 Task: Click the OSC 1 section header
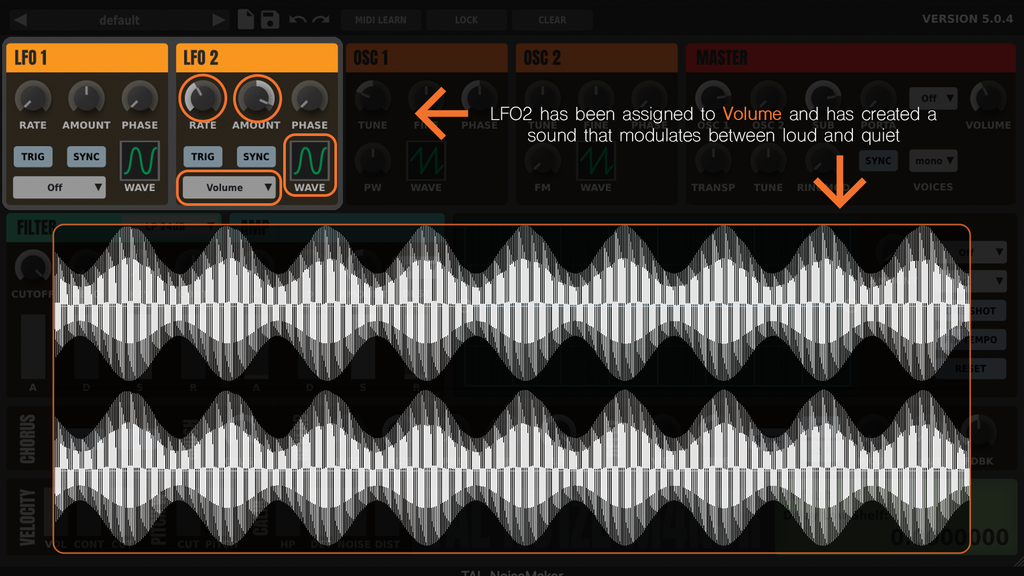[x=426, y=57]
